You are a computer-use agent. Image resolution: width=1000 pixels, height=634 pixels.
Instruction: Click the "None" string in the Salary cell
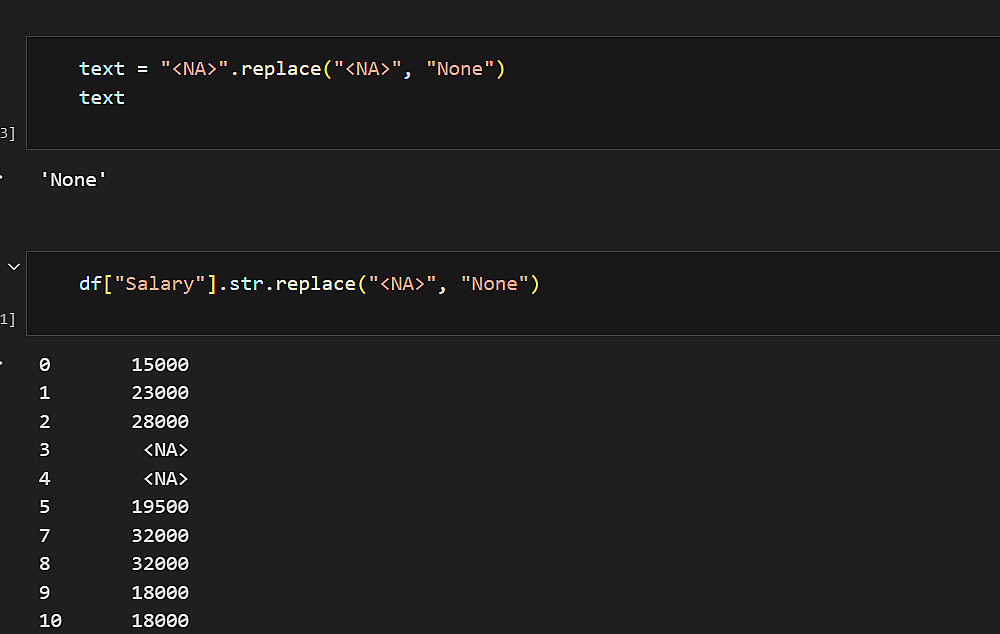494,284
